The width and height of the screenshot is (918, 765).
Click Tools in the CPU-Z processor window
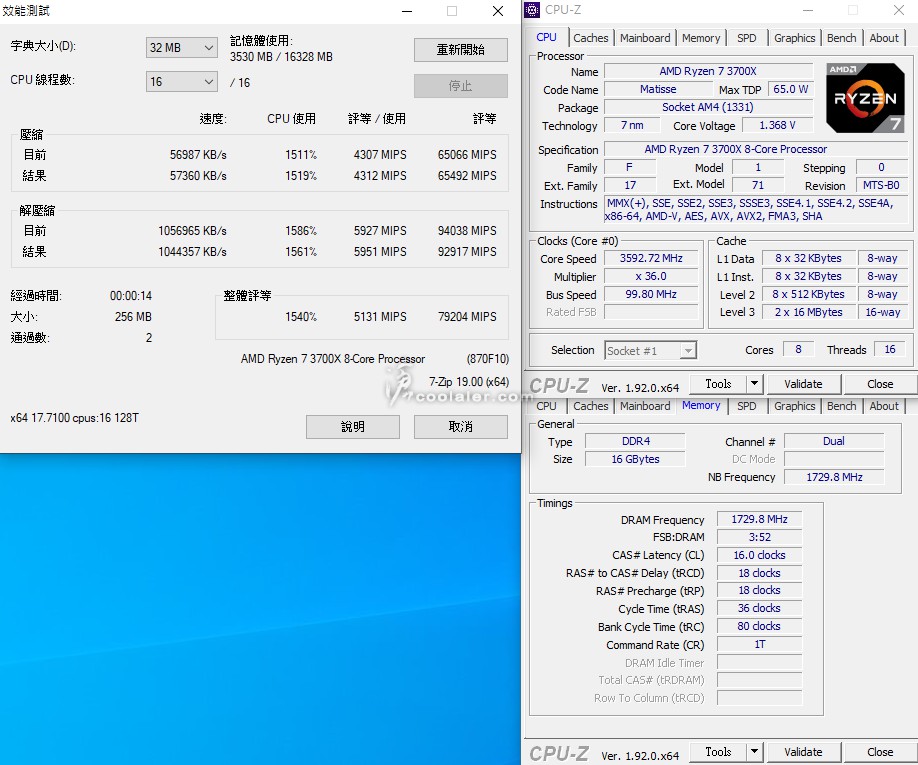coord(718,384)
